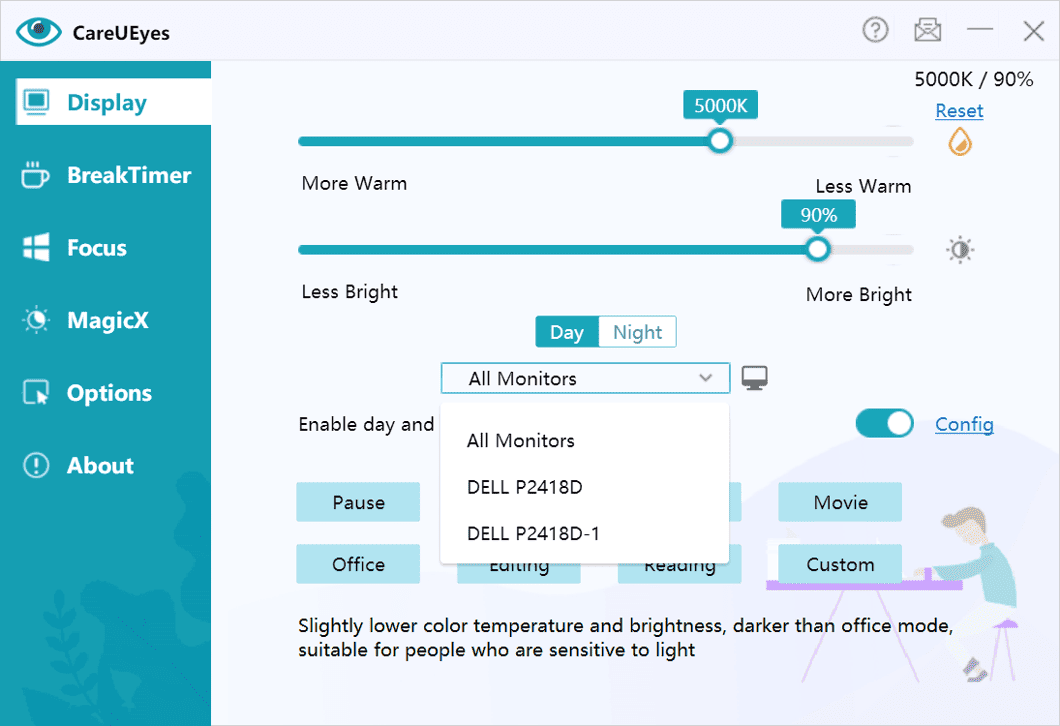Open the Config link
Screen dimensions: 1060x726
click(x=964, y=424)
